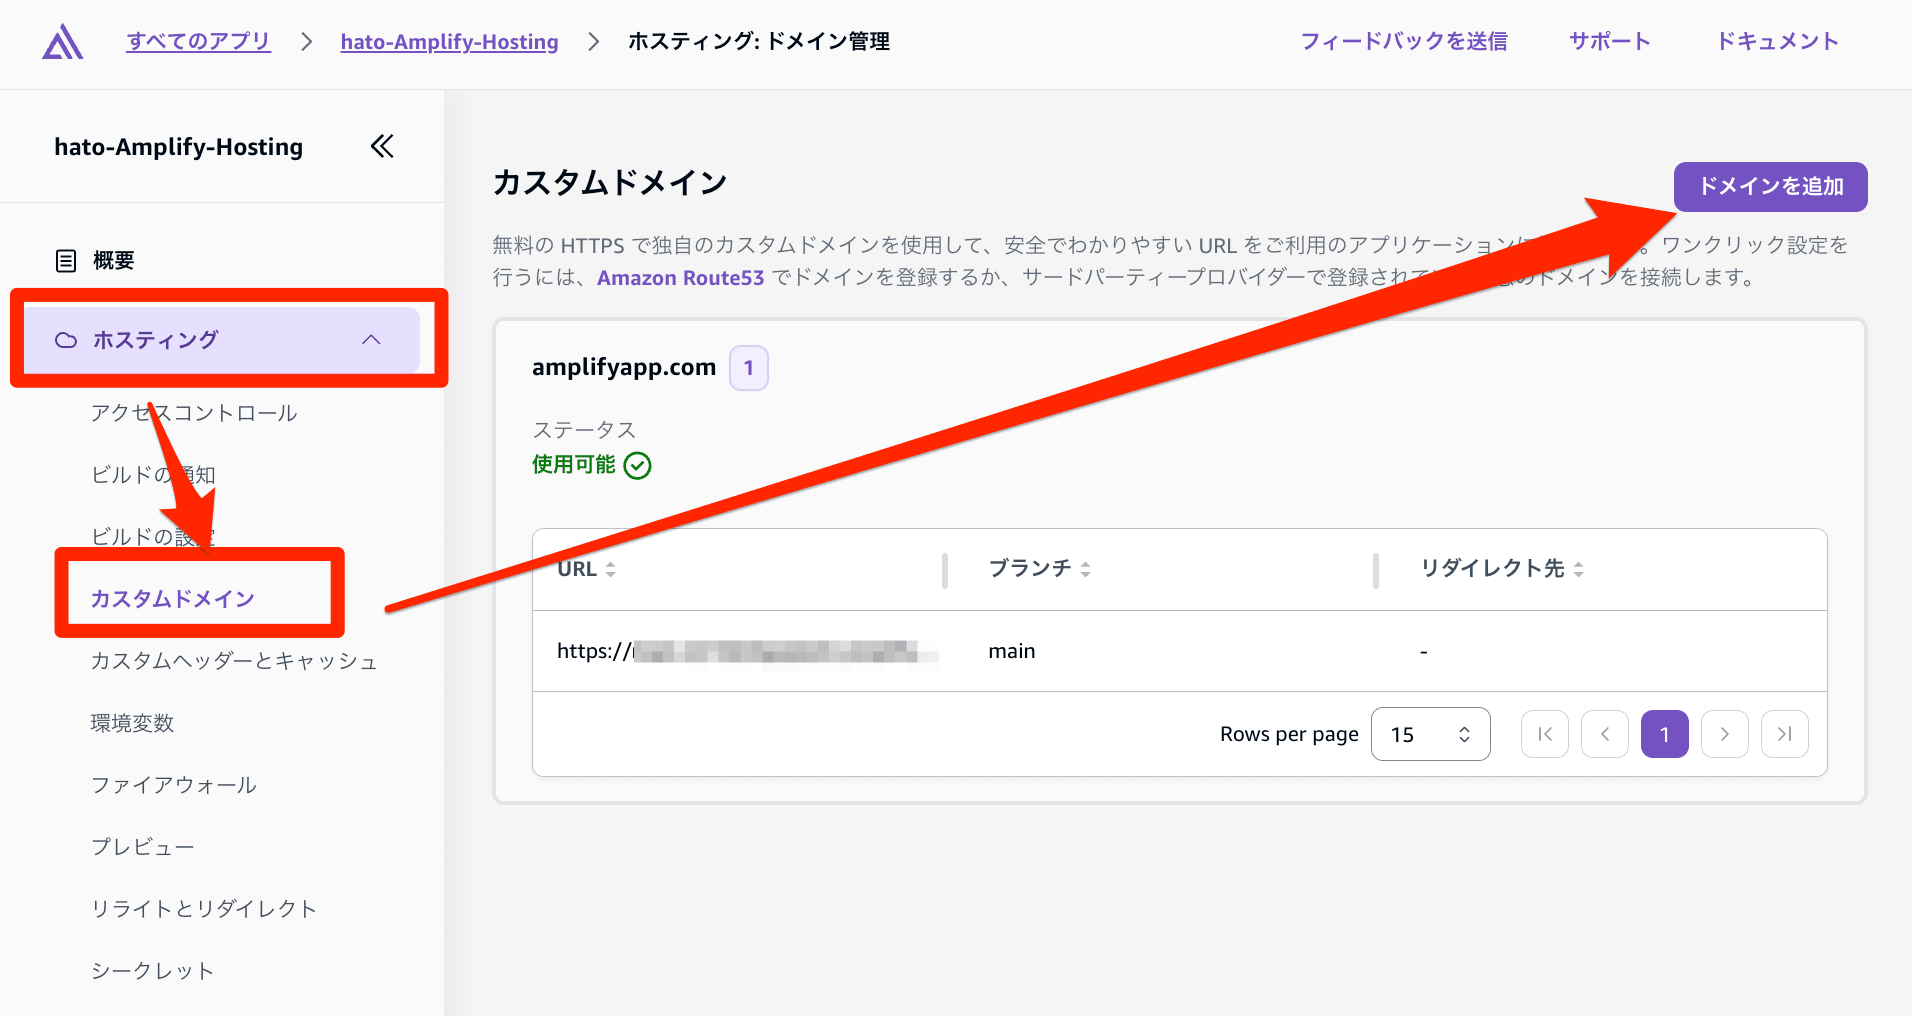This screenshot has height=1016, width=1912.
Task: Click ホスティング: ドメイン管理 breadcrumb text
Action: point(759,41)
